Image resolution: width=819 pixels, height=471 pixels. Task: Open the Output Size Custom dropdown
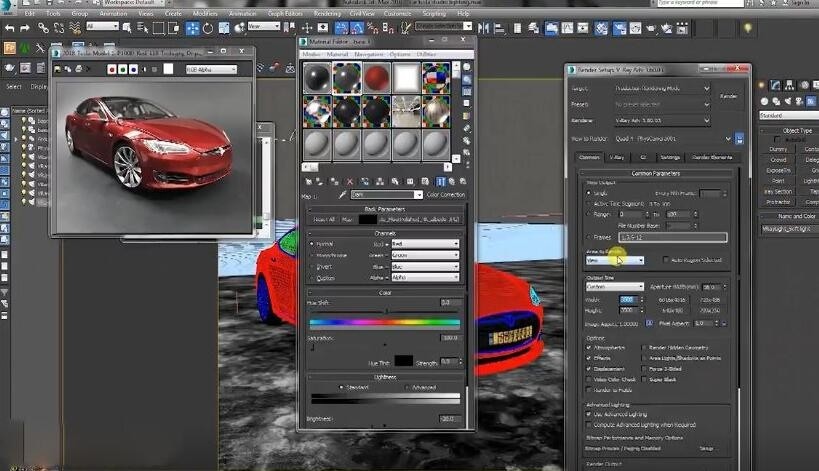tap(615, 287)
